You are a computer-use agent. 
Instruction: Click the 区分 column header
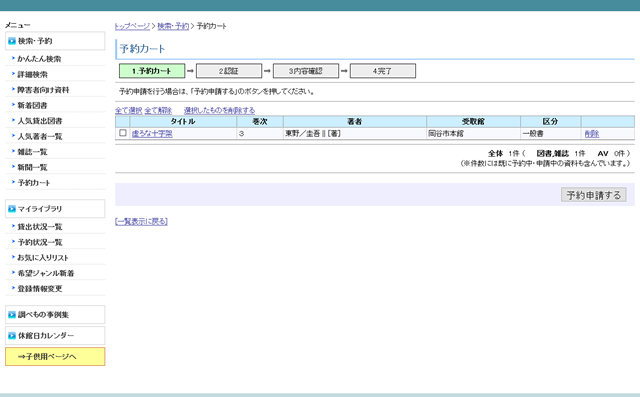(x=550, y=122)
